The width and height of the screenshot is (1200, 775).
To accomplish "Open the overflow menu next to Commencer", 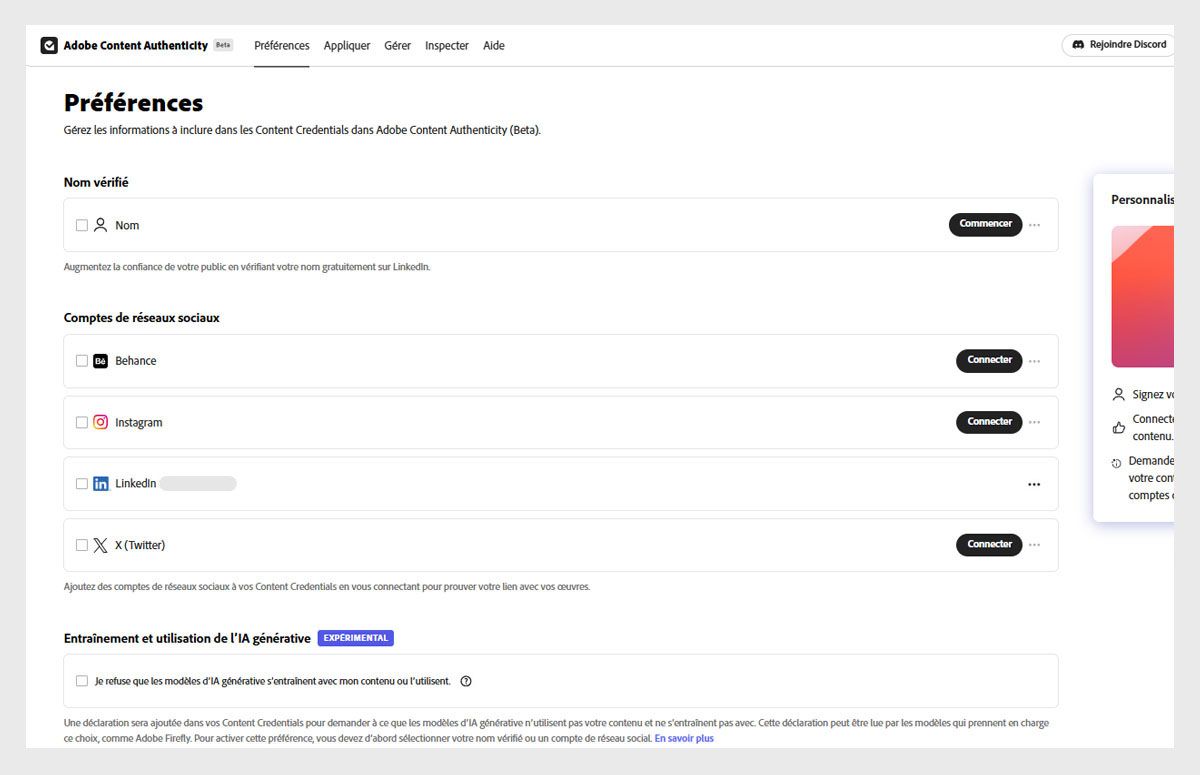I will pyautogui.click(x=1035, y=224).
